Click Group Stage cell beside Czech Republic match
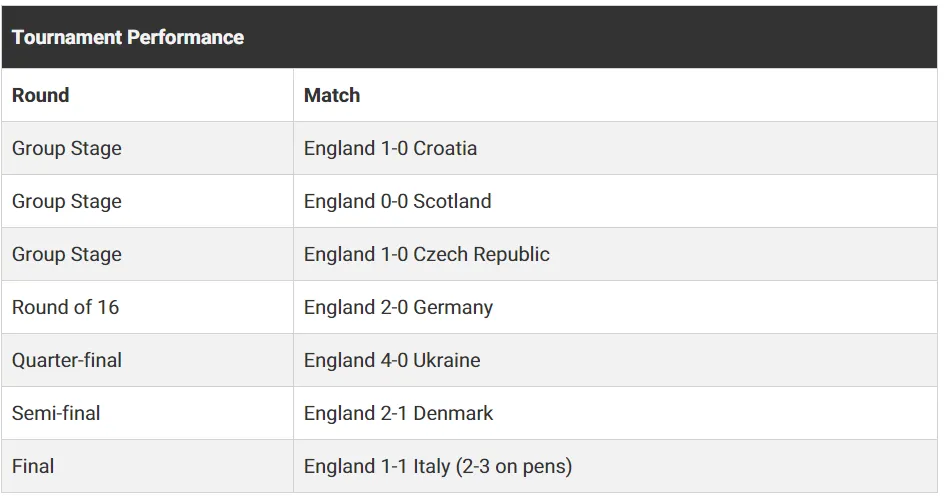The height and width of the screenshot is (499, 946). coord(147,254)
